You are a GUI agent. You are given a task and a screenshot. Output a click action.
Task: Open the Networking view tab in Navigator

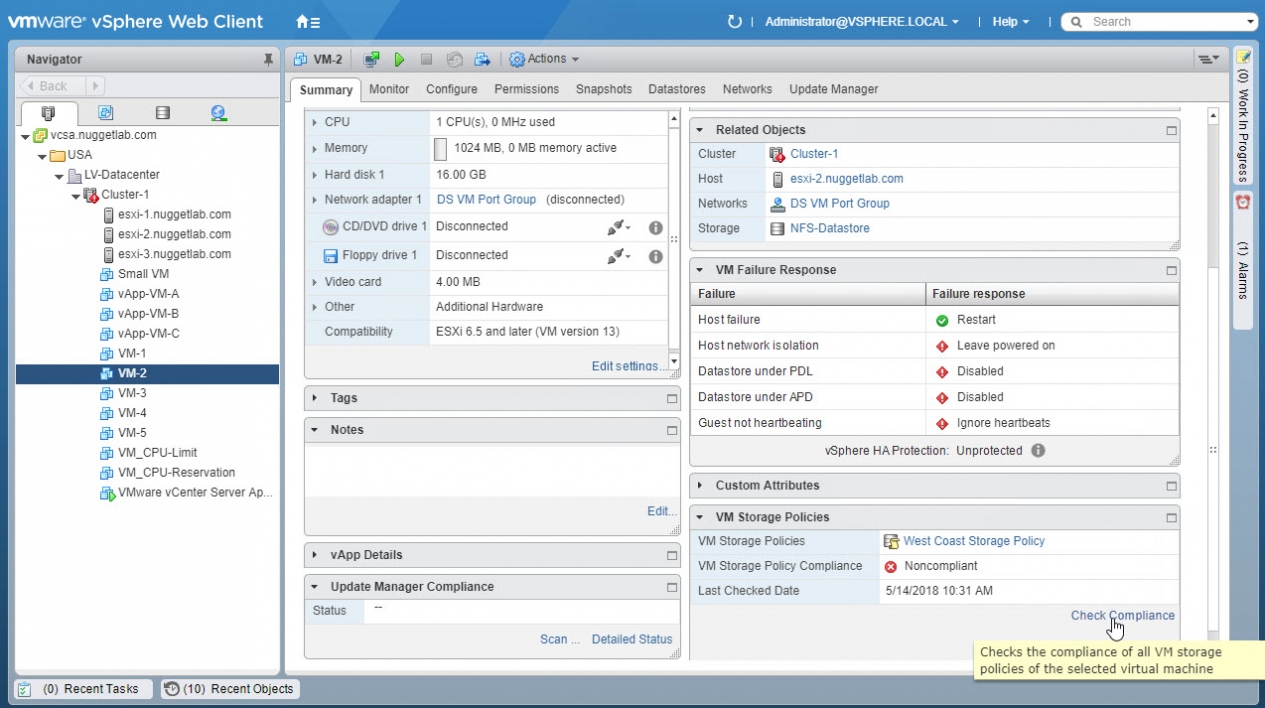(218, 113)
